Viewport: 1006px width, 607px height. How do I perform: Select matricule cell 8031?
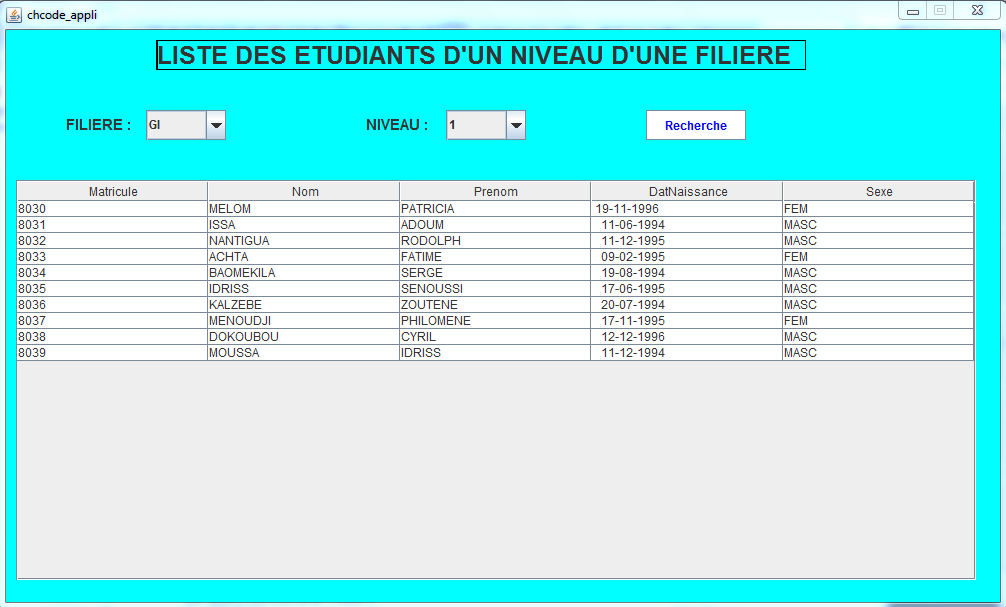coord(112,225)
